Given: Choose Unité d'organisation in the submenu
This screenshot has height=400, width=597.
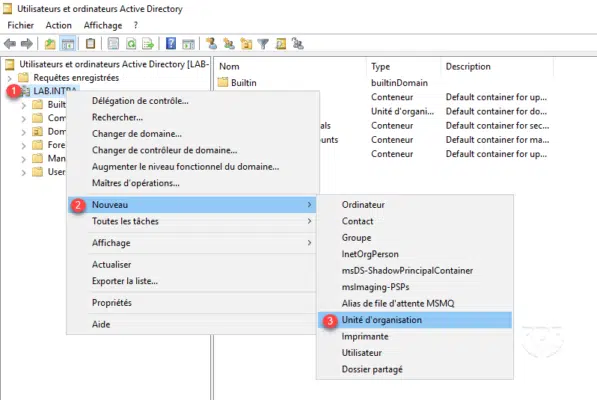Looking at the screenshot, I should [415, 320].
